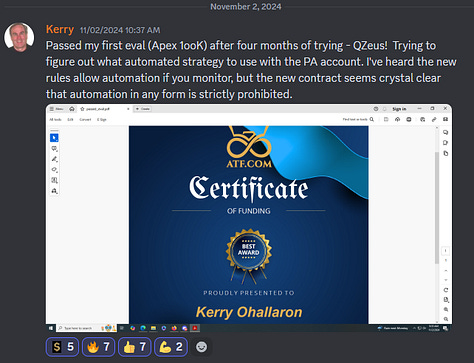This screenshot has width=474, height=363.
Task: Open the page thumbnails panel icon
Action: pyautogui.click(x=446, y=153)
